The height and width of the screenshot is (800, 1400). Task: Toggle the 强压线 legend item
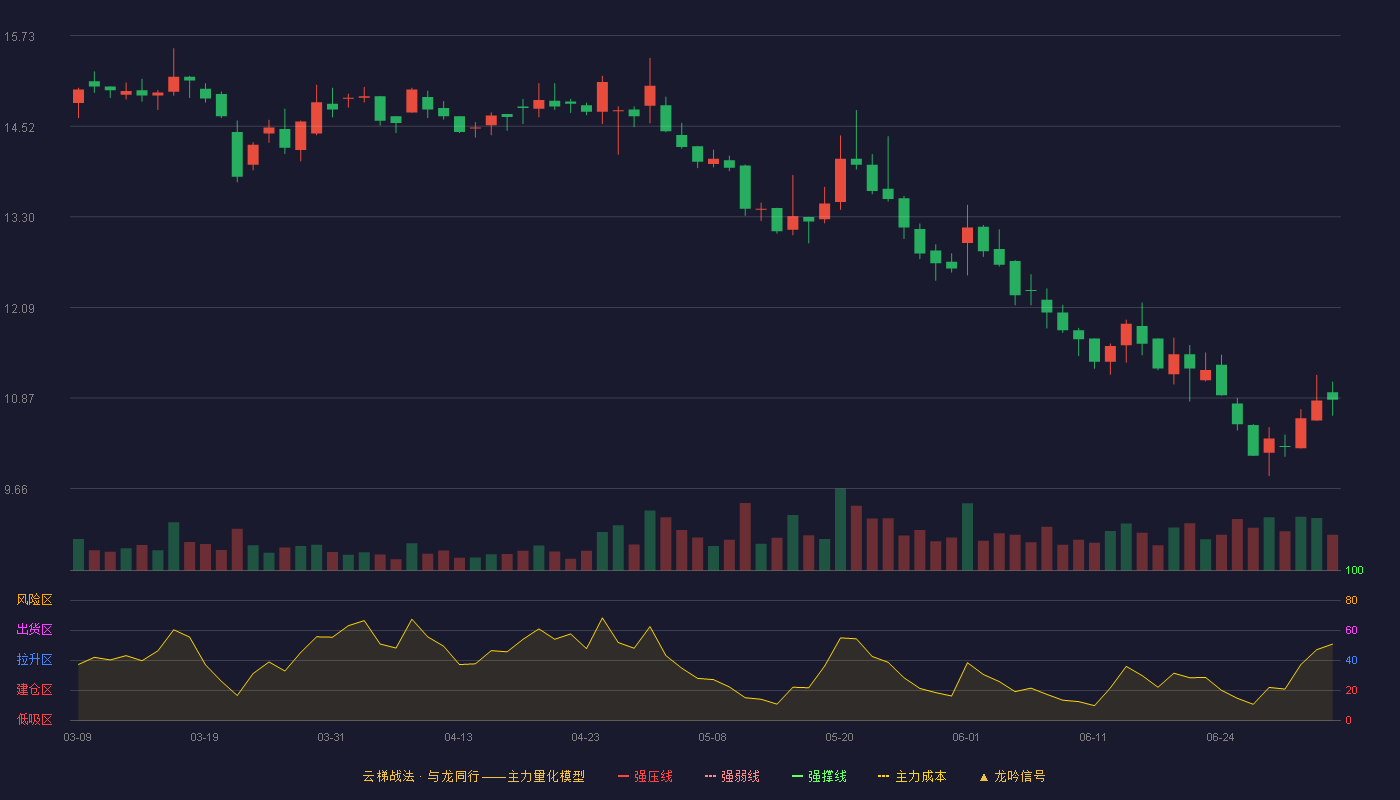(x=645, y=776)
